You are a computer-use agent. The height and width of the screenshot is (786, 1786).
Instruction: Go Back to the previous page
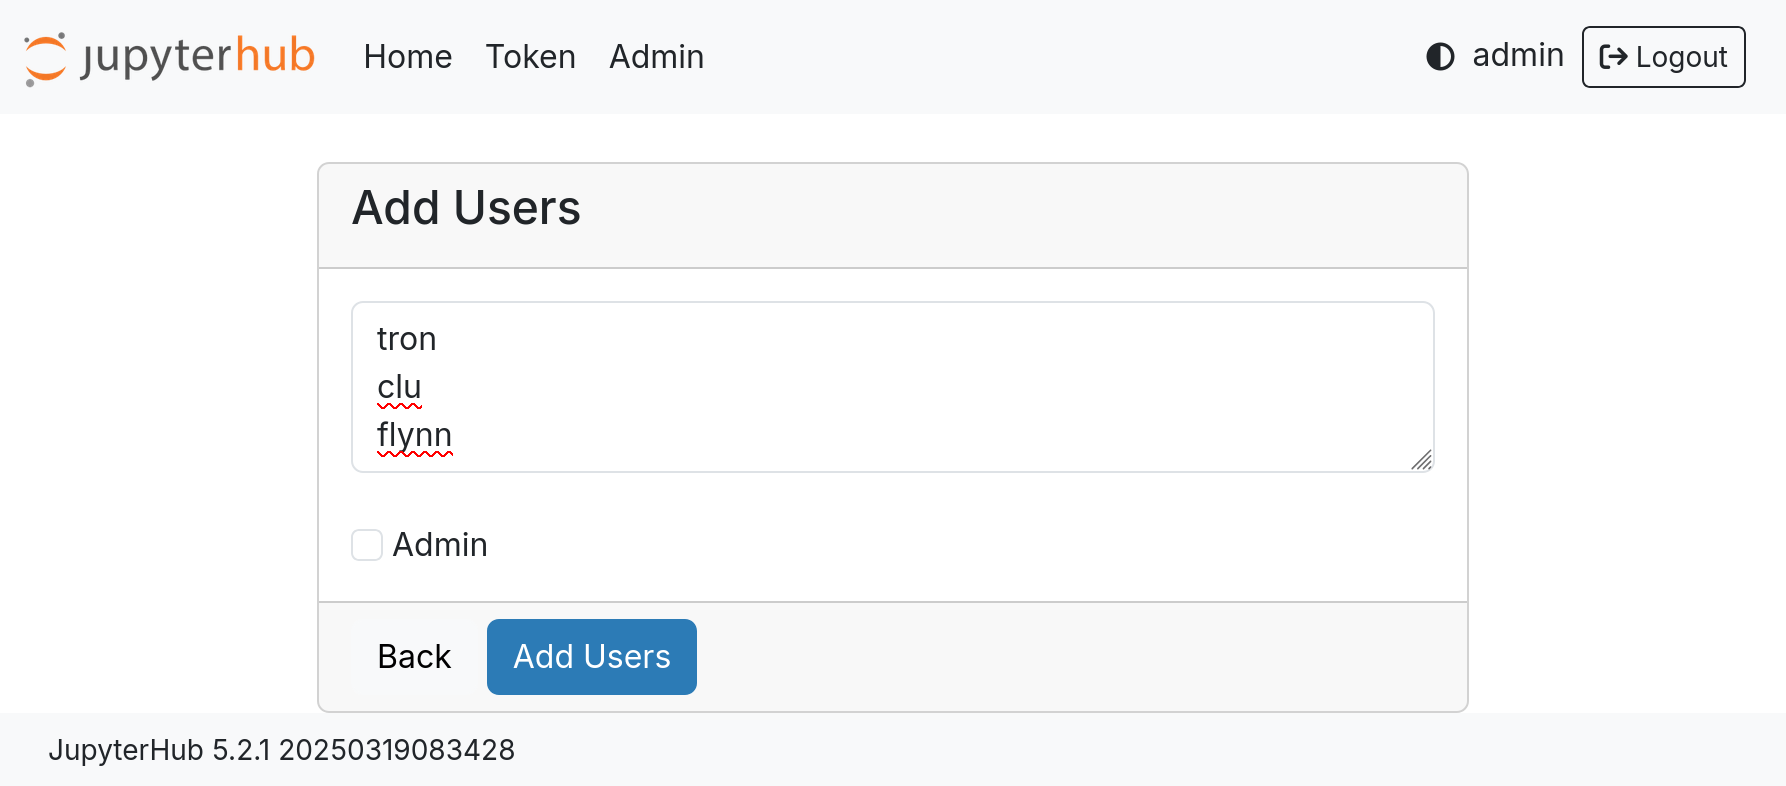pos(414,657)
